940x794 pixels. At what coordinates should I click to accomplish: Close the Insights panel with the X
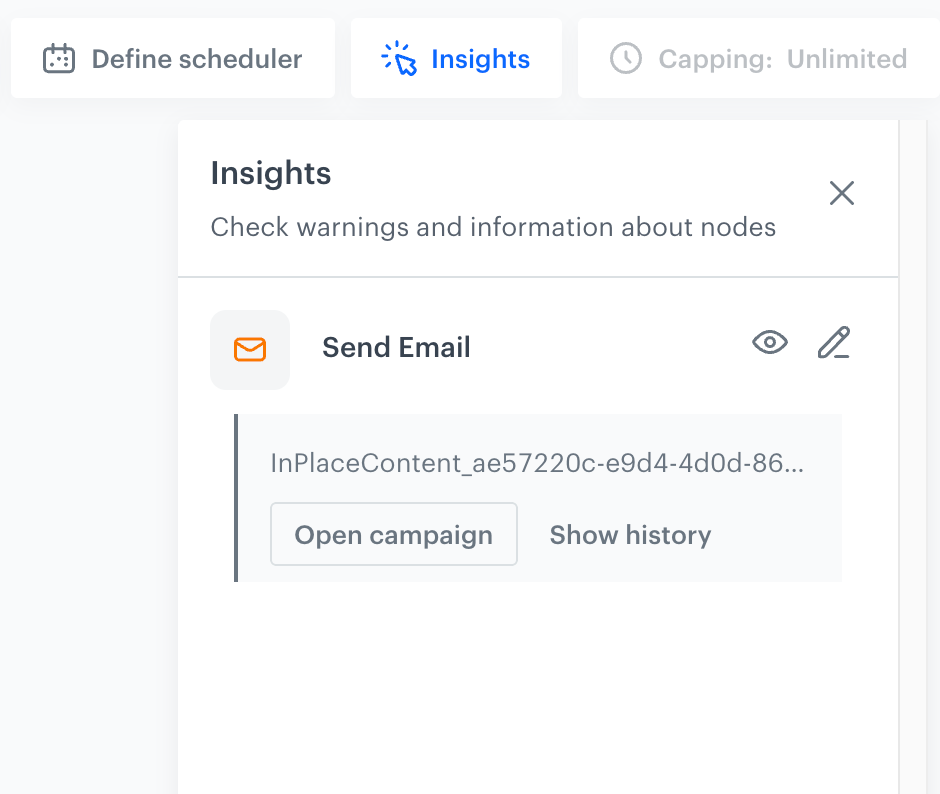click(841, 193)
